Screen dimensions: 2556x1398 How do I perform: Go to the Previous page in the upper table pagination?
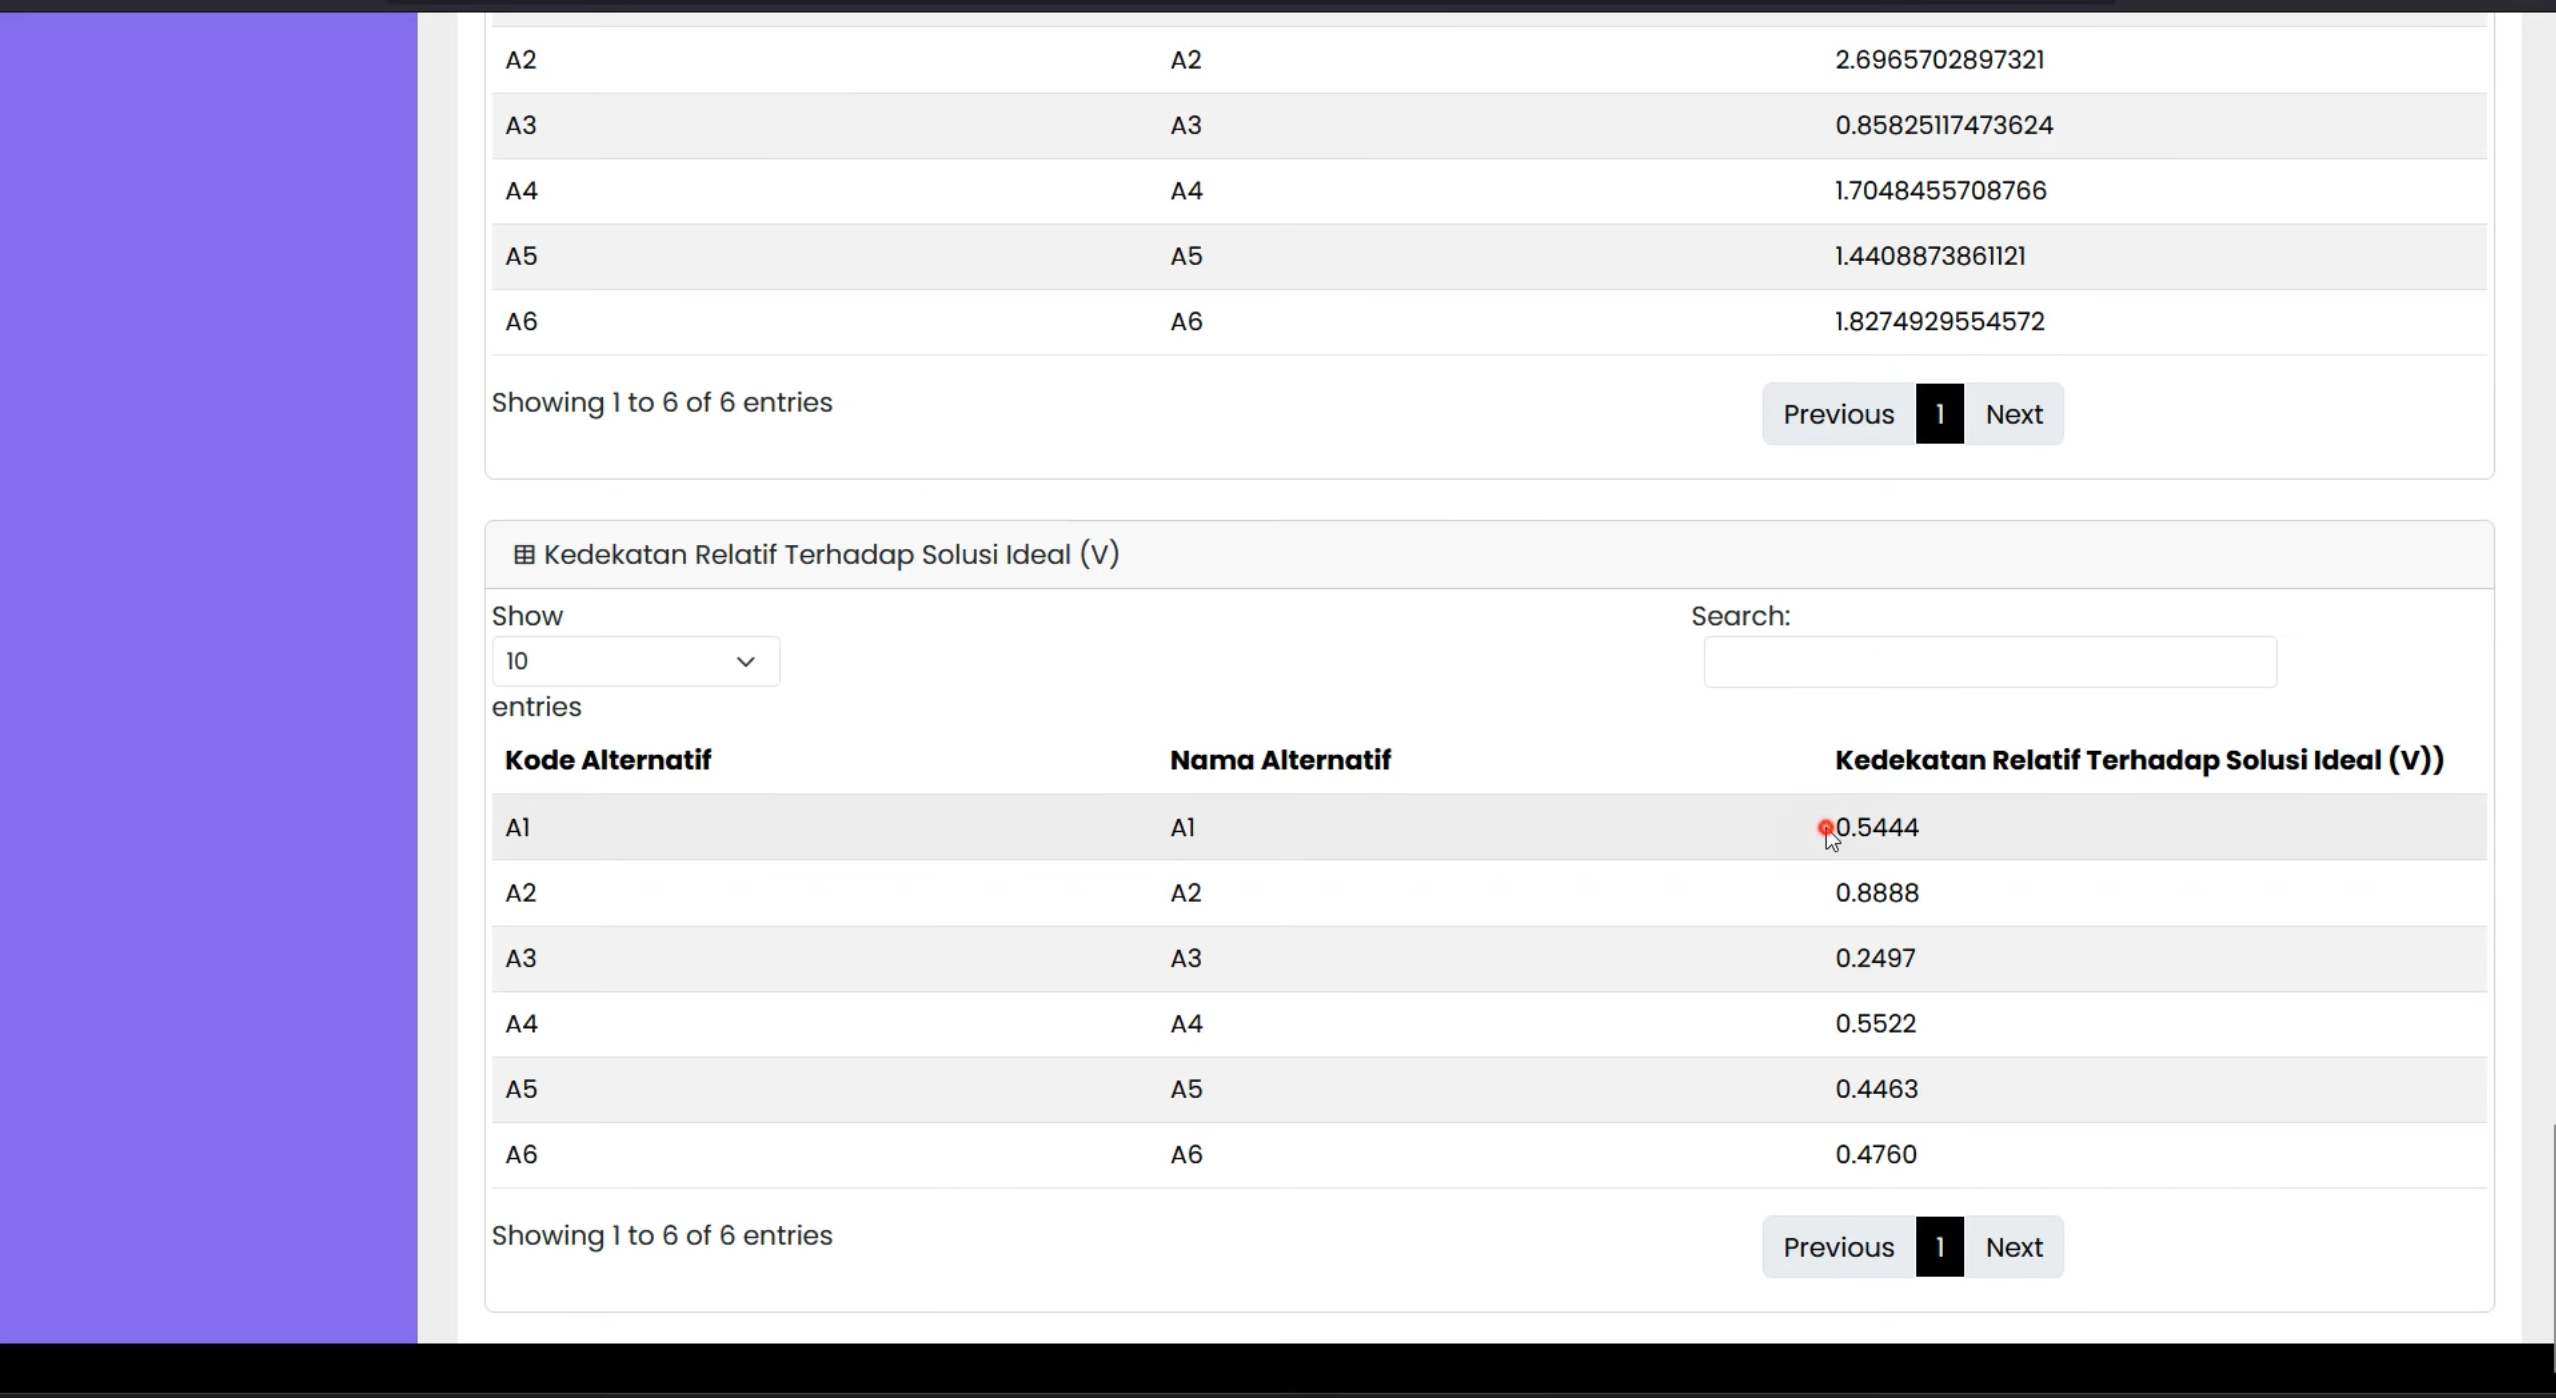(x=1838, y=414)
